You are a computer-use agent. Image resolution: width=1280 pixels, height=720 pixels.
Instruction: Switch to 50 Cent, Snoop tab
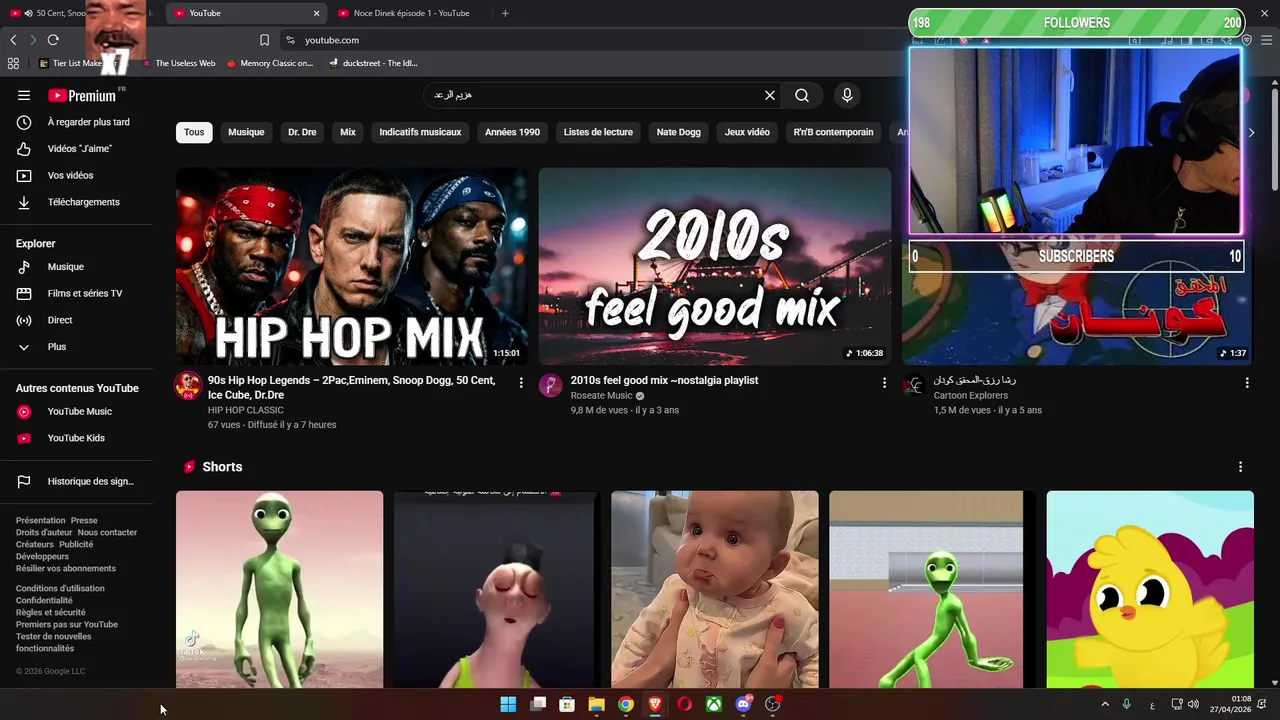(x=60, y=13)
